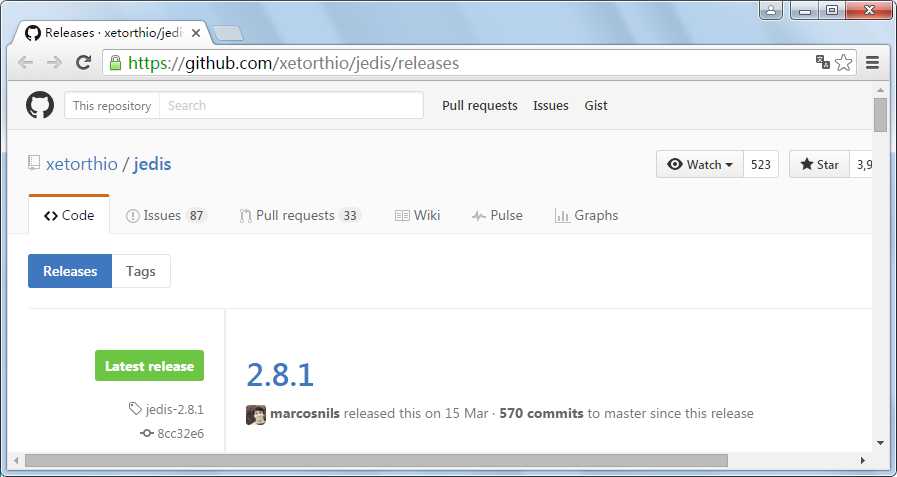
Task: Open the Issues tab with 87
Action: [x=165, y=216]
